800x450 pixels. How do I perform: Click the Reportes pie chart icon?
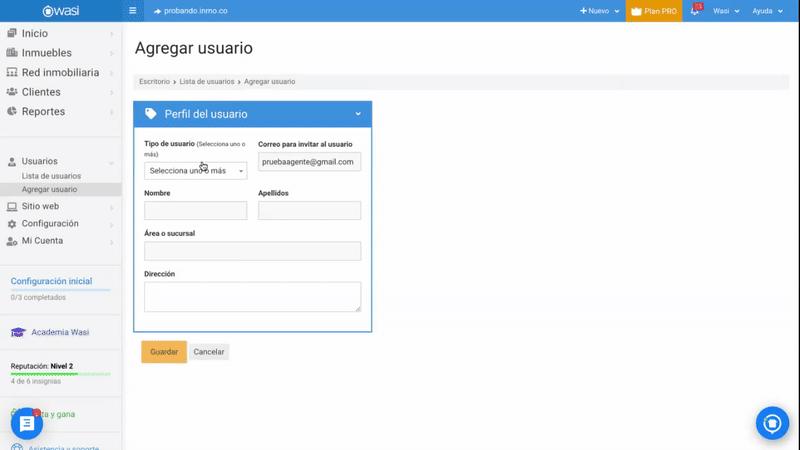click(11, 111)
